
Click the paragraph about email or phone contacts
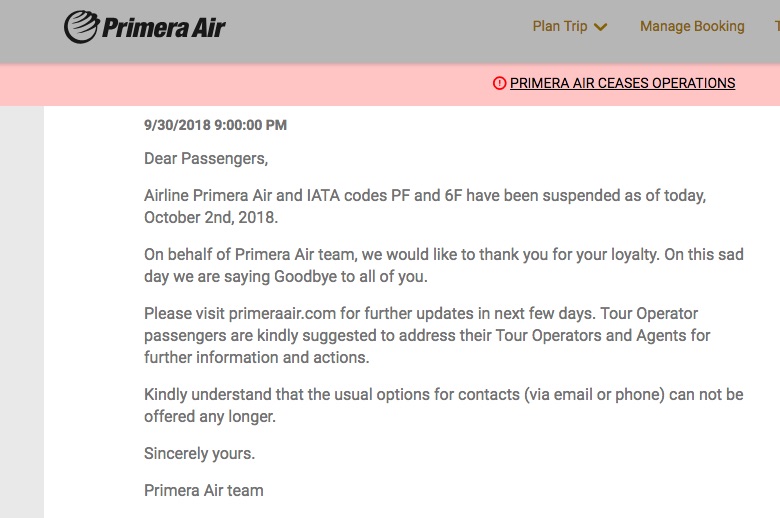click(443, 404)
